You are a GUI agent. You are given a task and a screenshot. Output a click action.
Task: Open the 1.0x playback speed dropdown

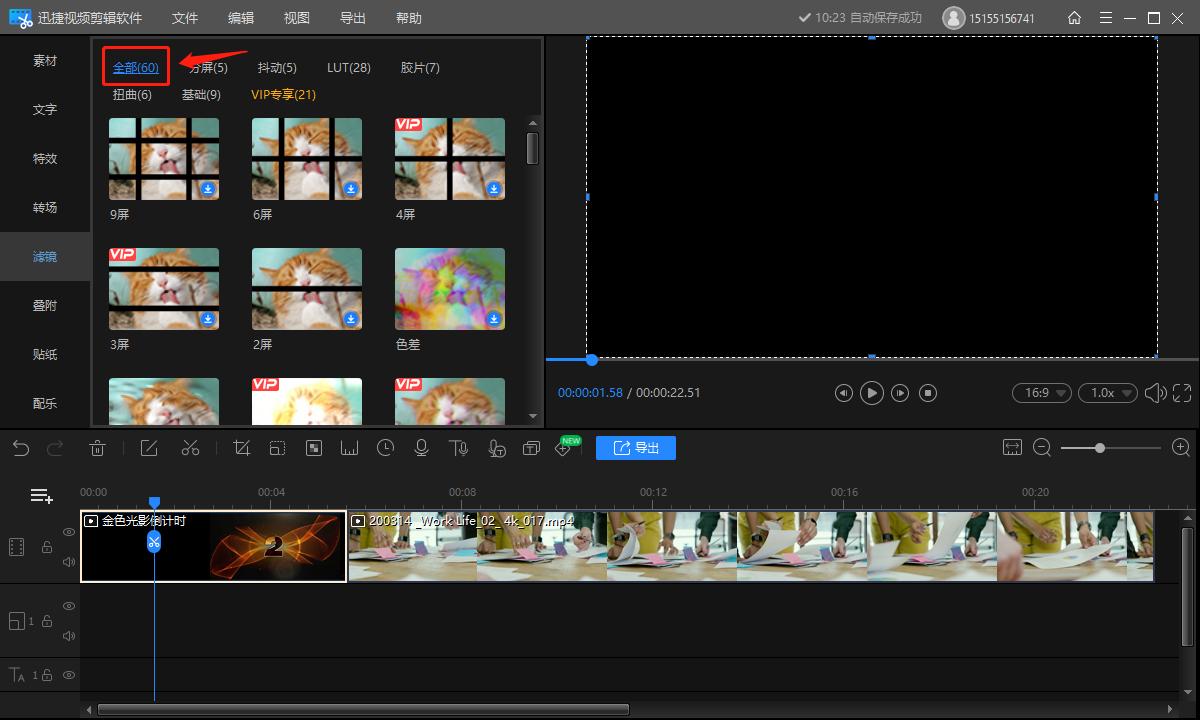click(1107, 393)
